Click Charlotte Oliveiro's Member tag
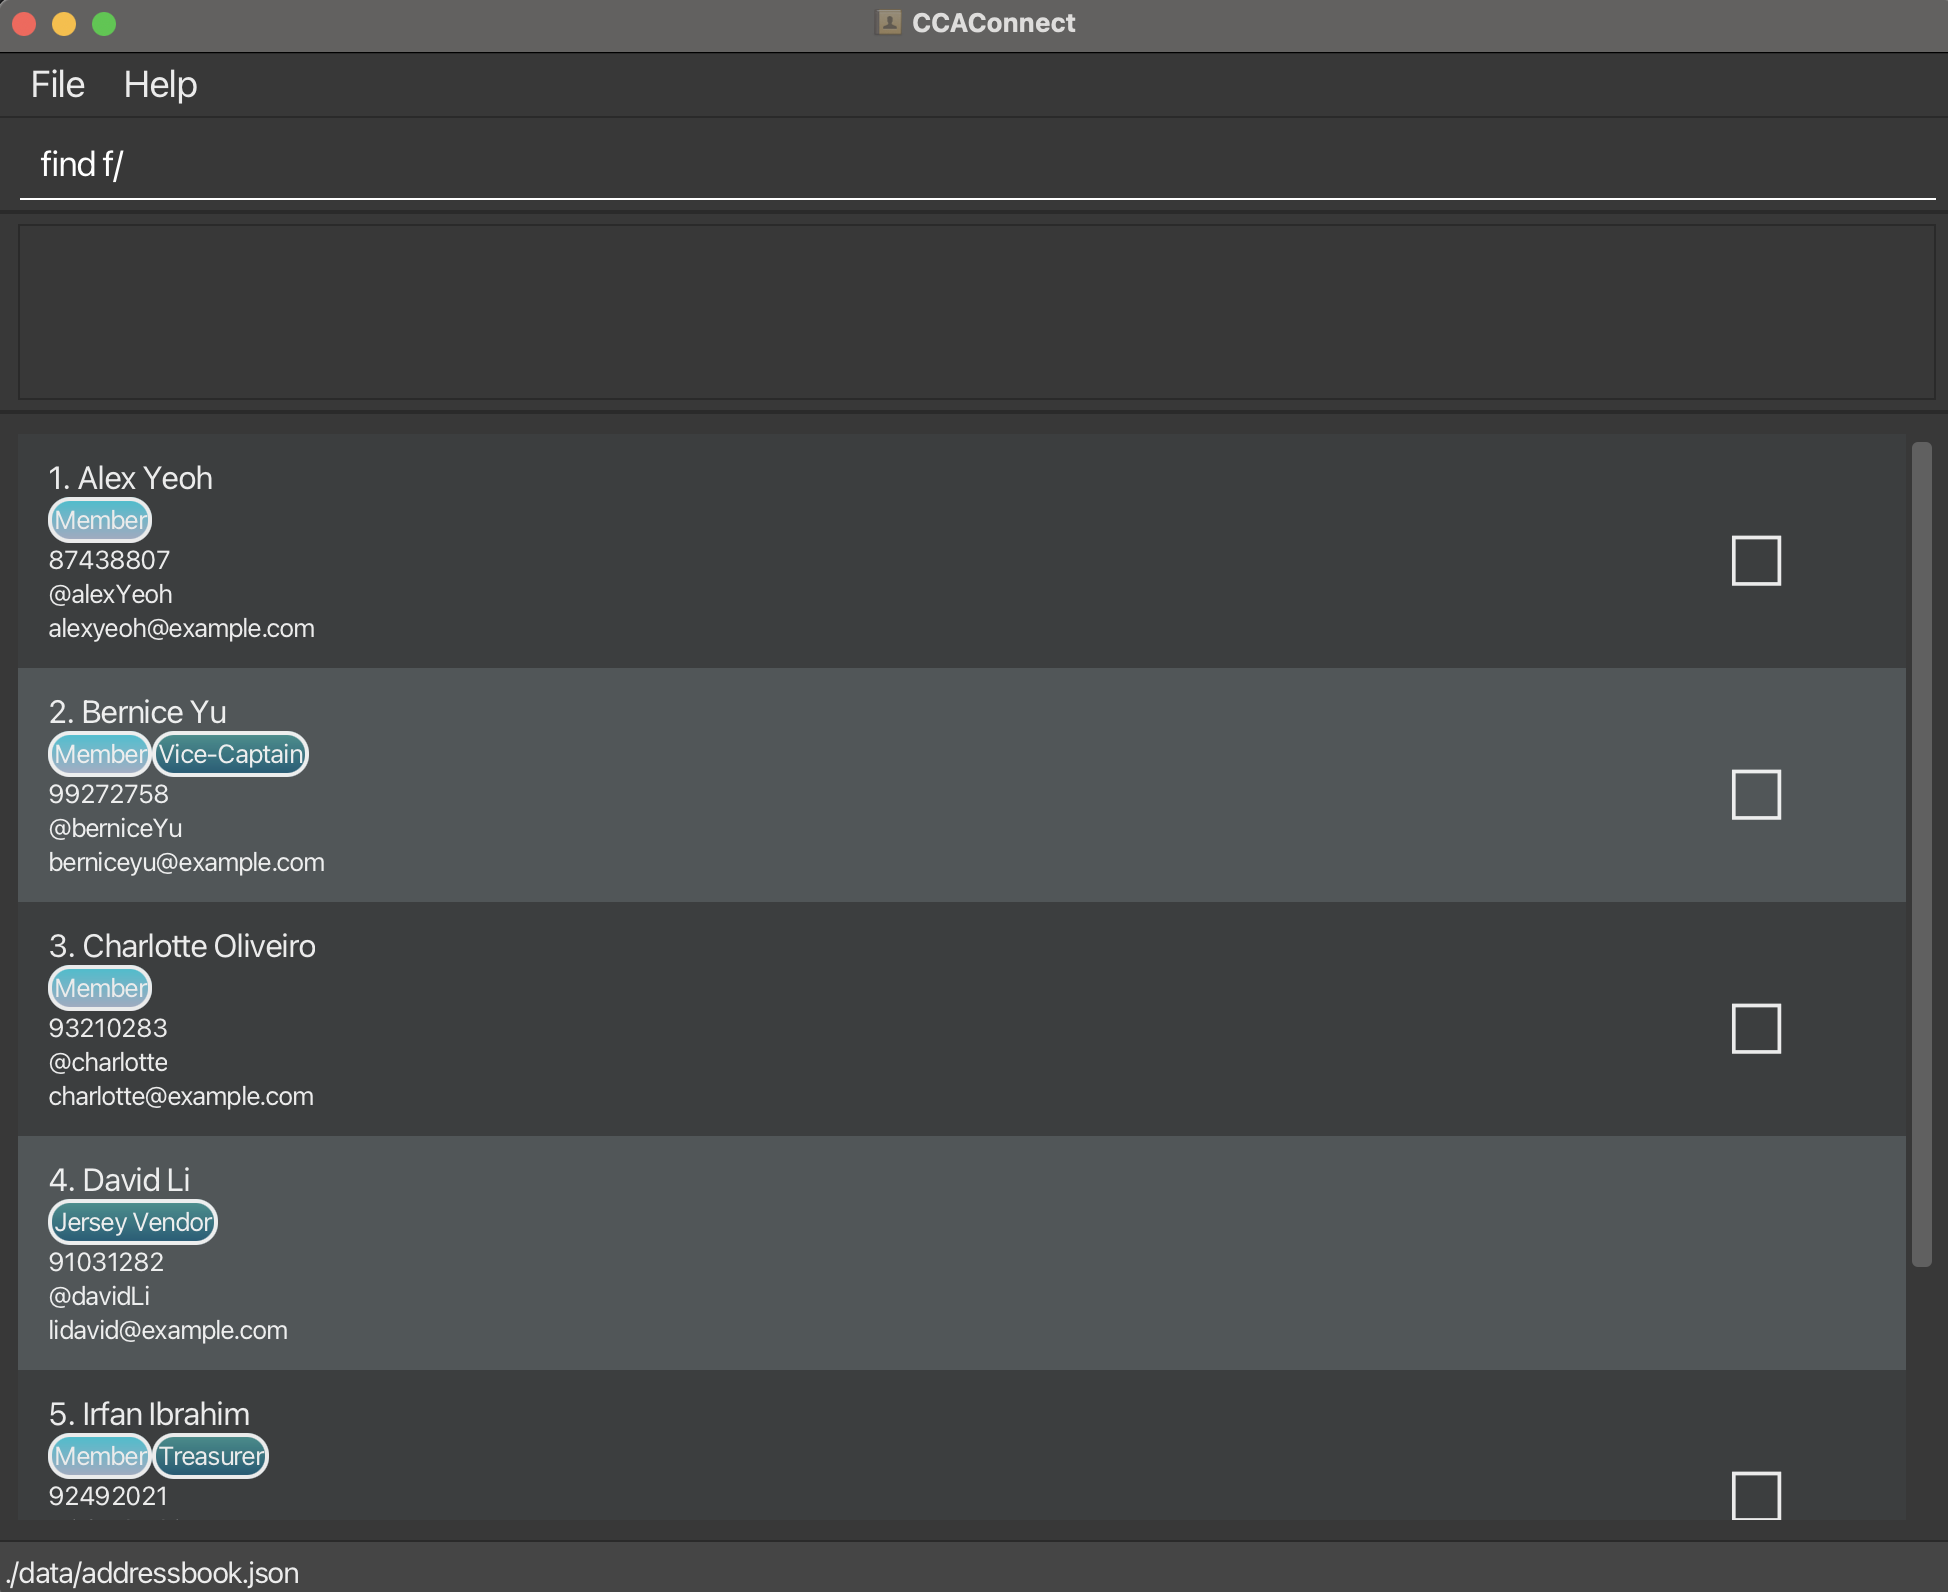The image size is (1948, 1592). 100,988
